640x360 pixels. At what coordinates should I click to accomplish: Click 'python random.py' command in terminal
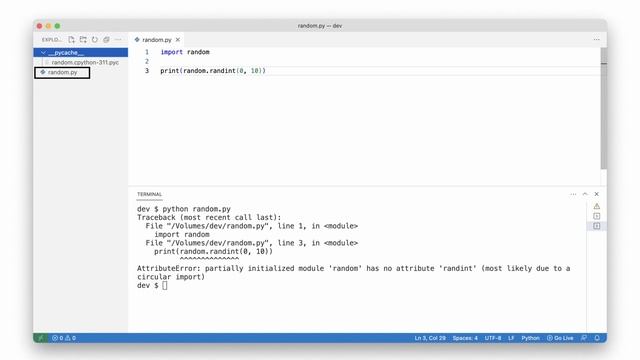click(197, 209)
